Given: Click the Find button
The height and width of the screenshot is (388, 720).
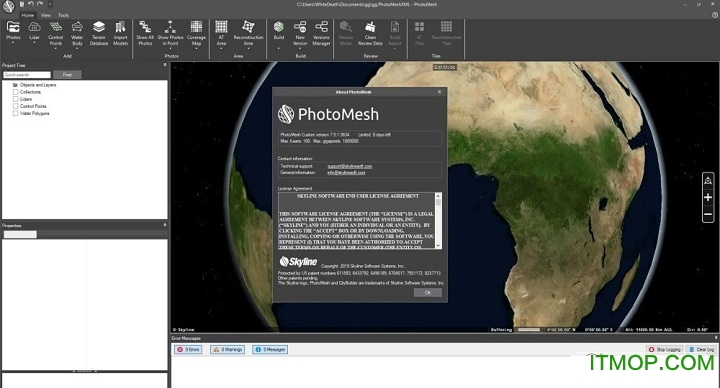Looking at the screenshot, I should [x=67, y=74].
